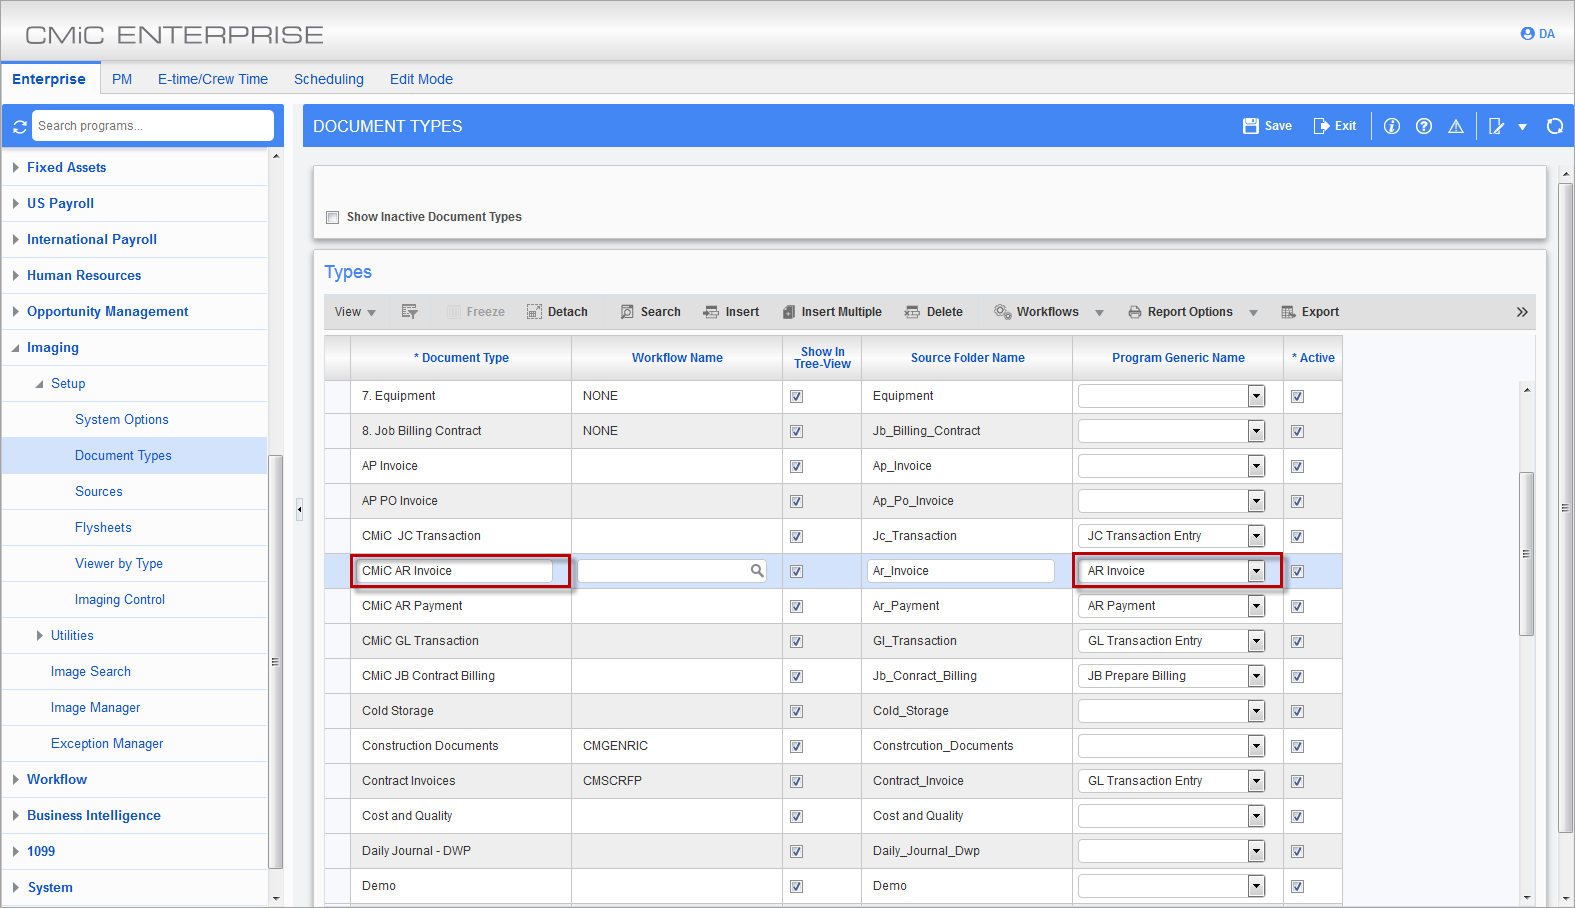The width and height of the screenshot is (1575, 908).
Task: Open Program Generic Name dropdown showing JB Prepare Billing
Action: click(1256, 676)
